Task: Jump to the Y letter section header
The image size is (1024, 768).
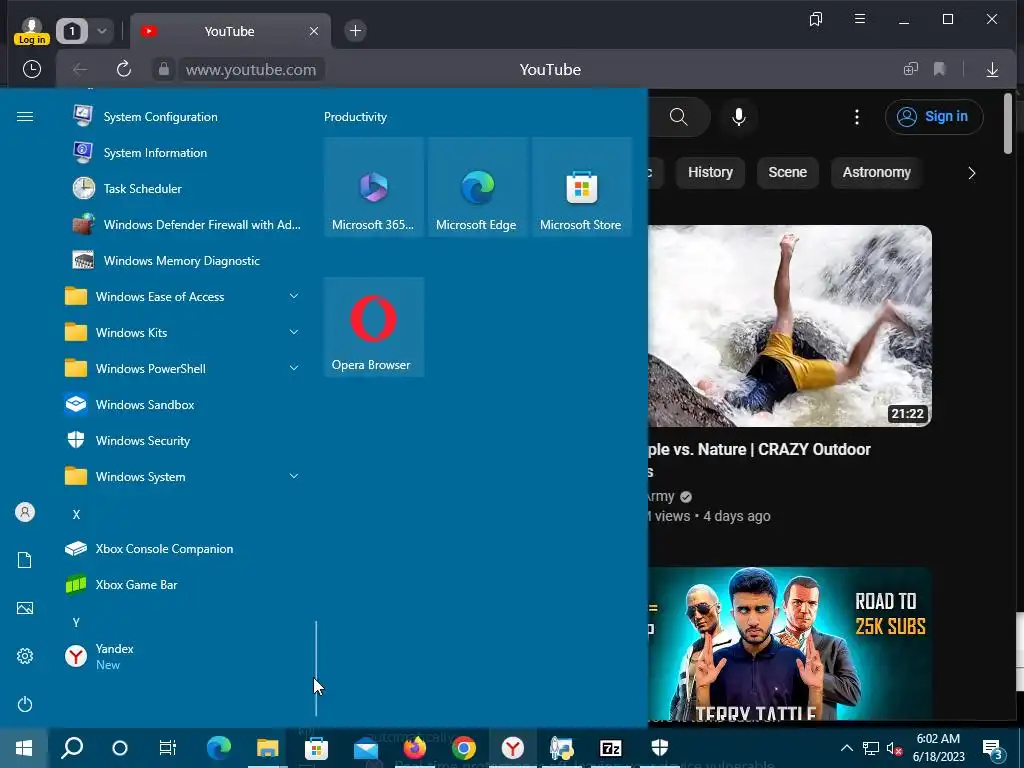Action: pyautogui.click(x=76, y=622)
